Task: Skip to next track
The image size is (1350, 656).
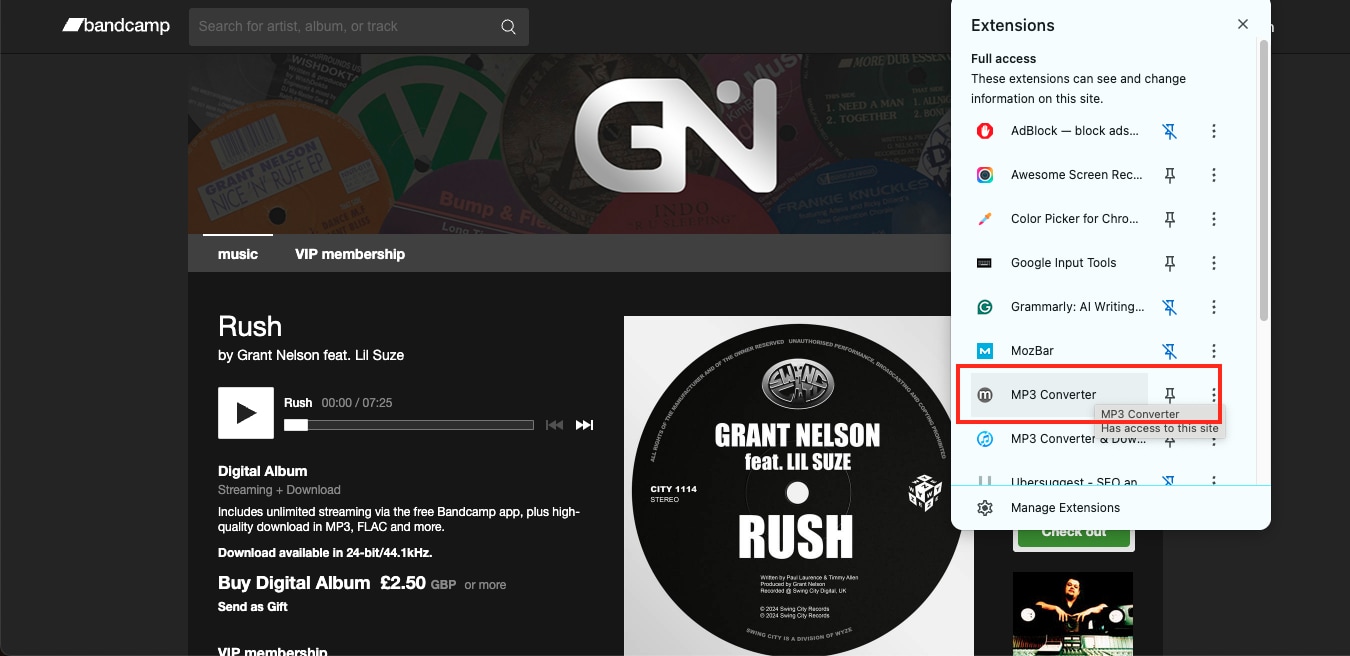Action: pos(585,425)
